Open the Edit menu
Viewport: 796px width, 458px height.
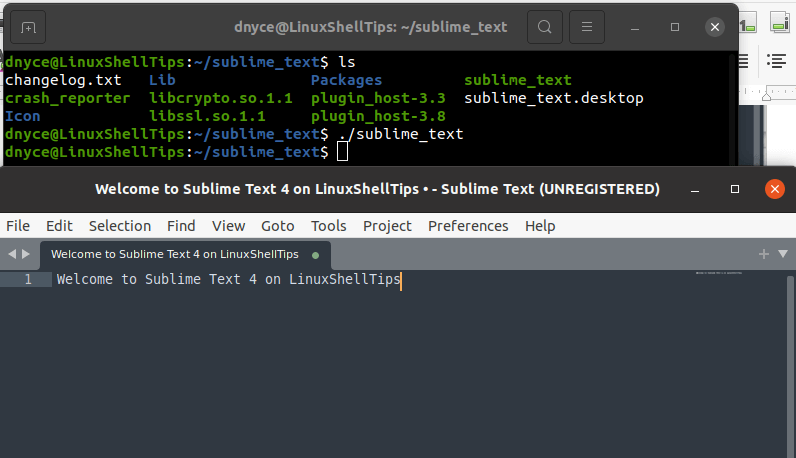click(x=59, y=226)
